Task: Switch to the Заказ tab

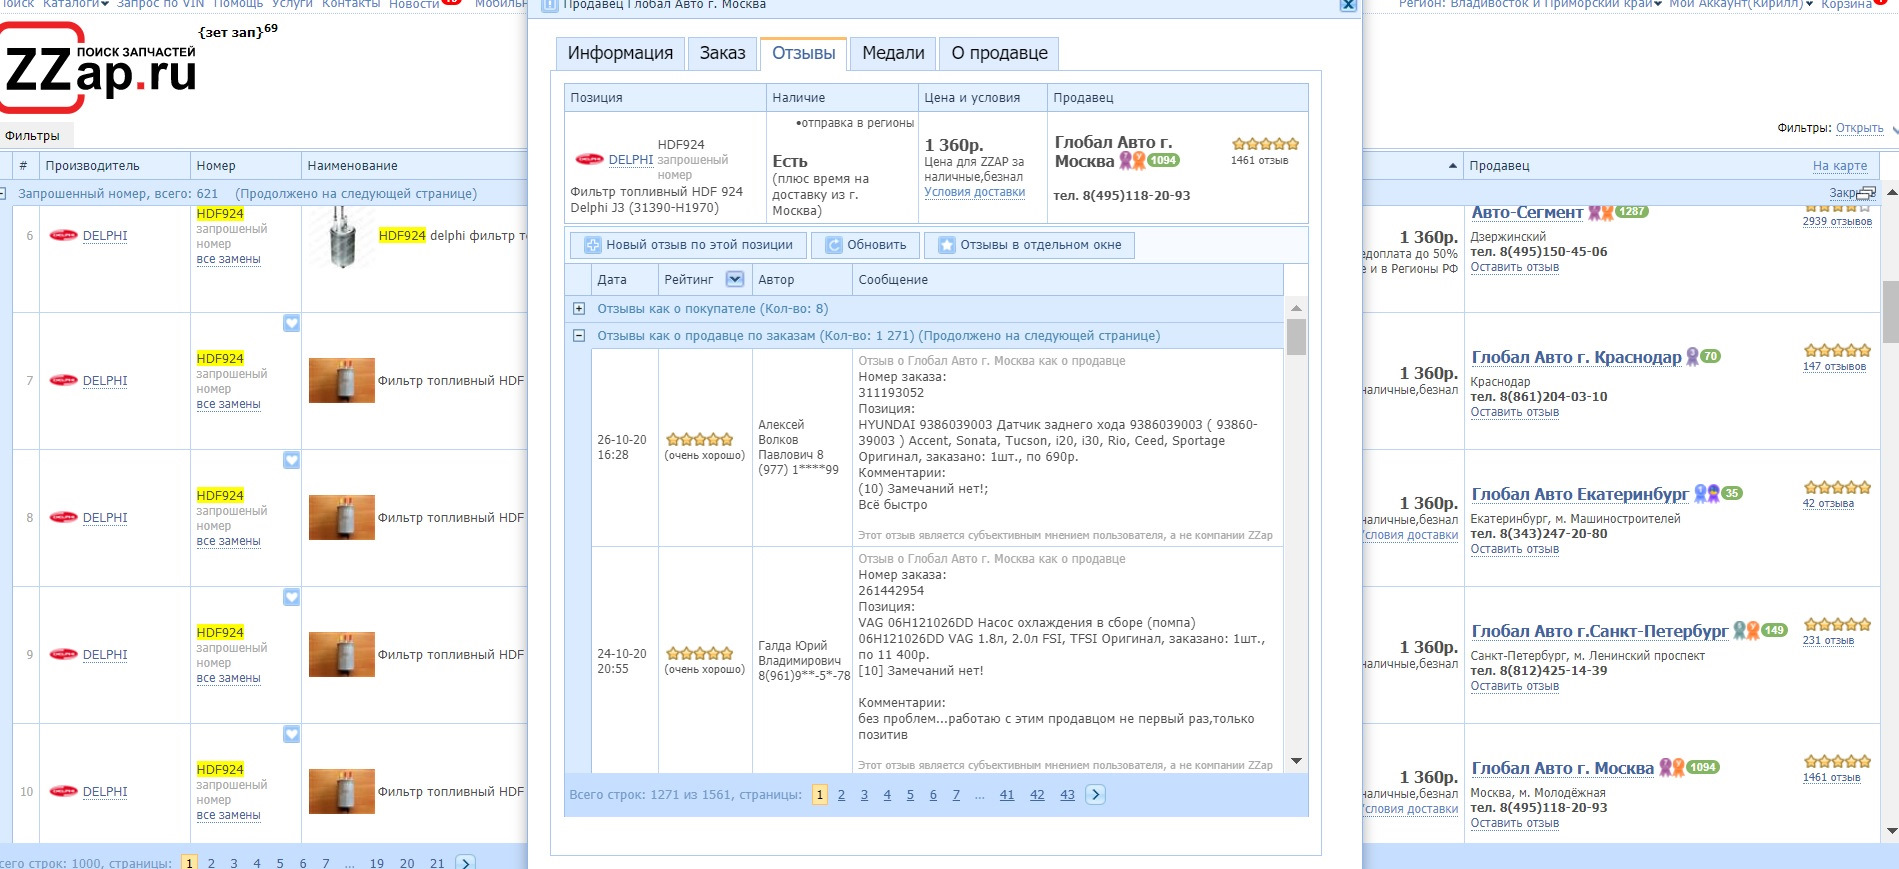Action: pyautogui.click(x=722, y=53)
